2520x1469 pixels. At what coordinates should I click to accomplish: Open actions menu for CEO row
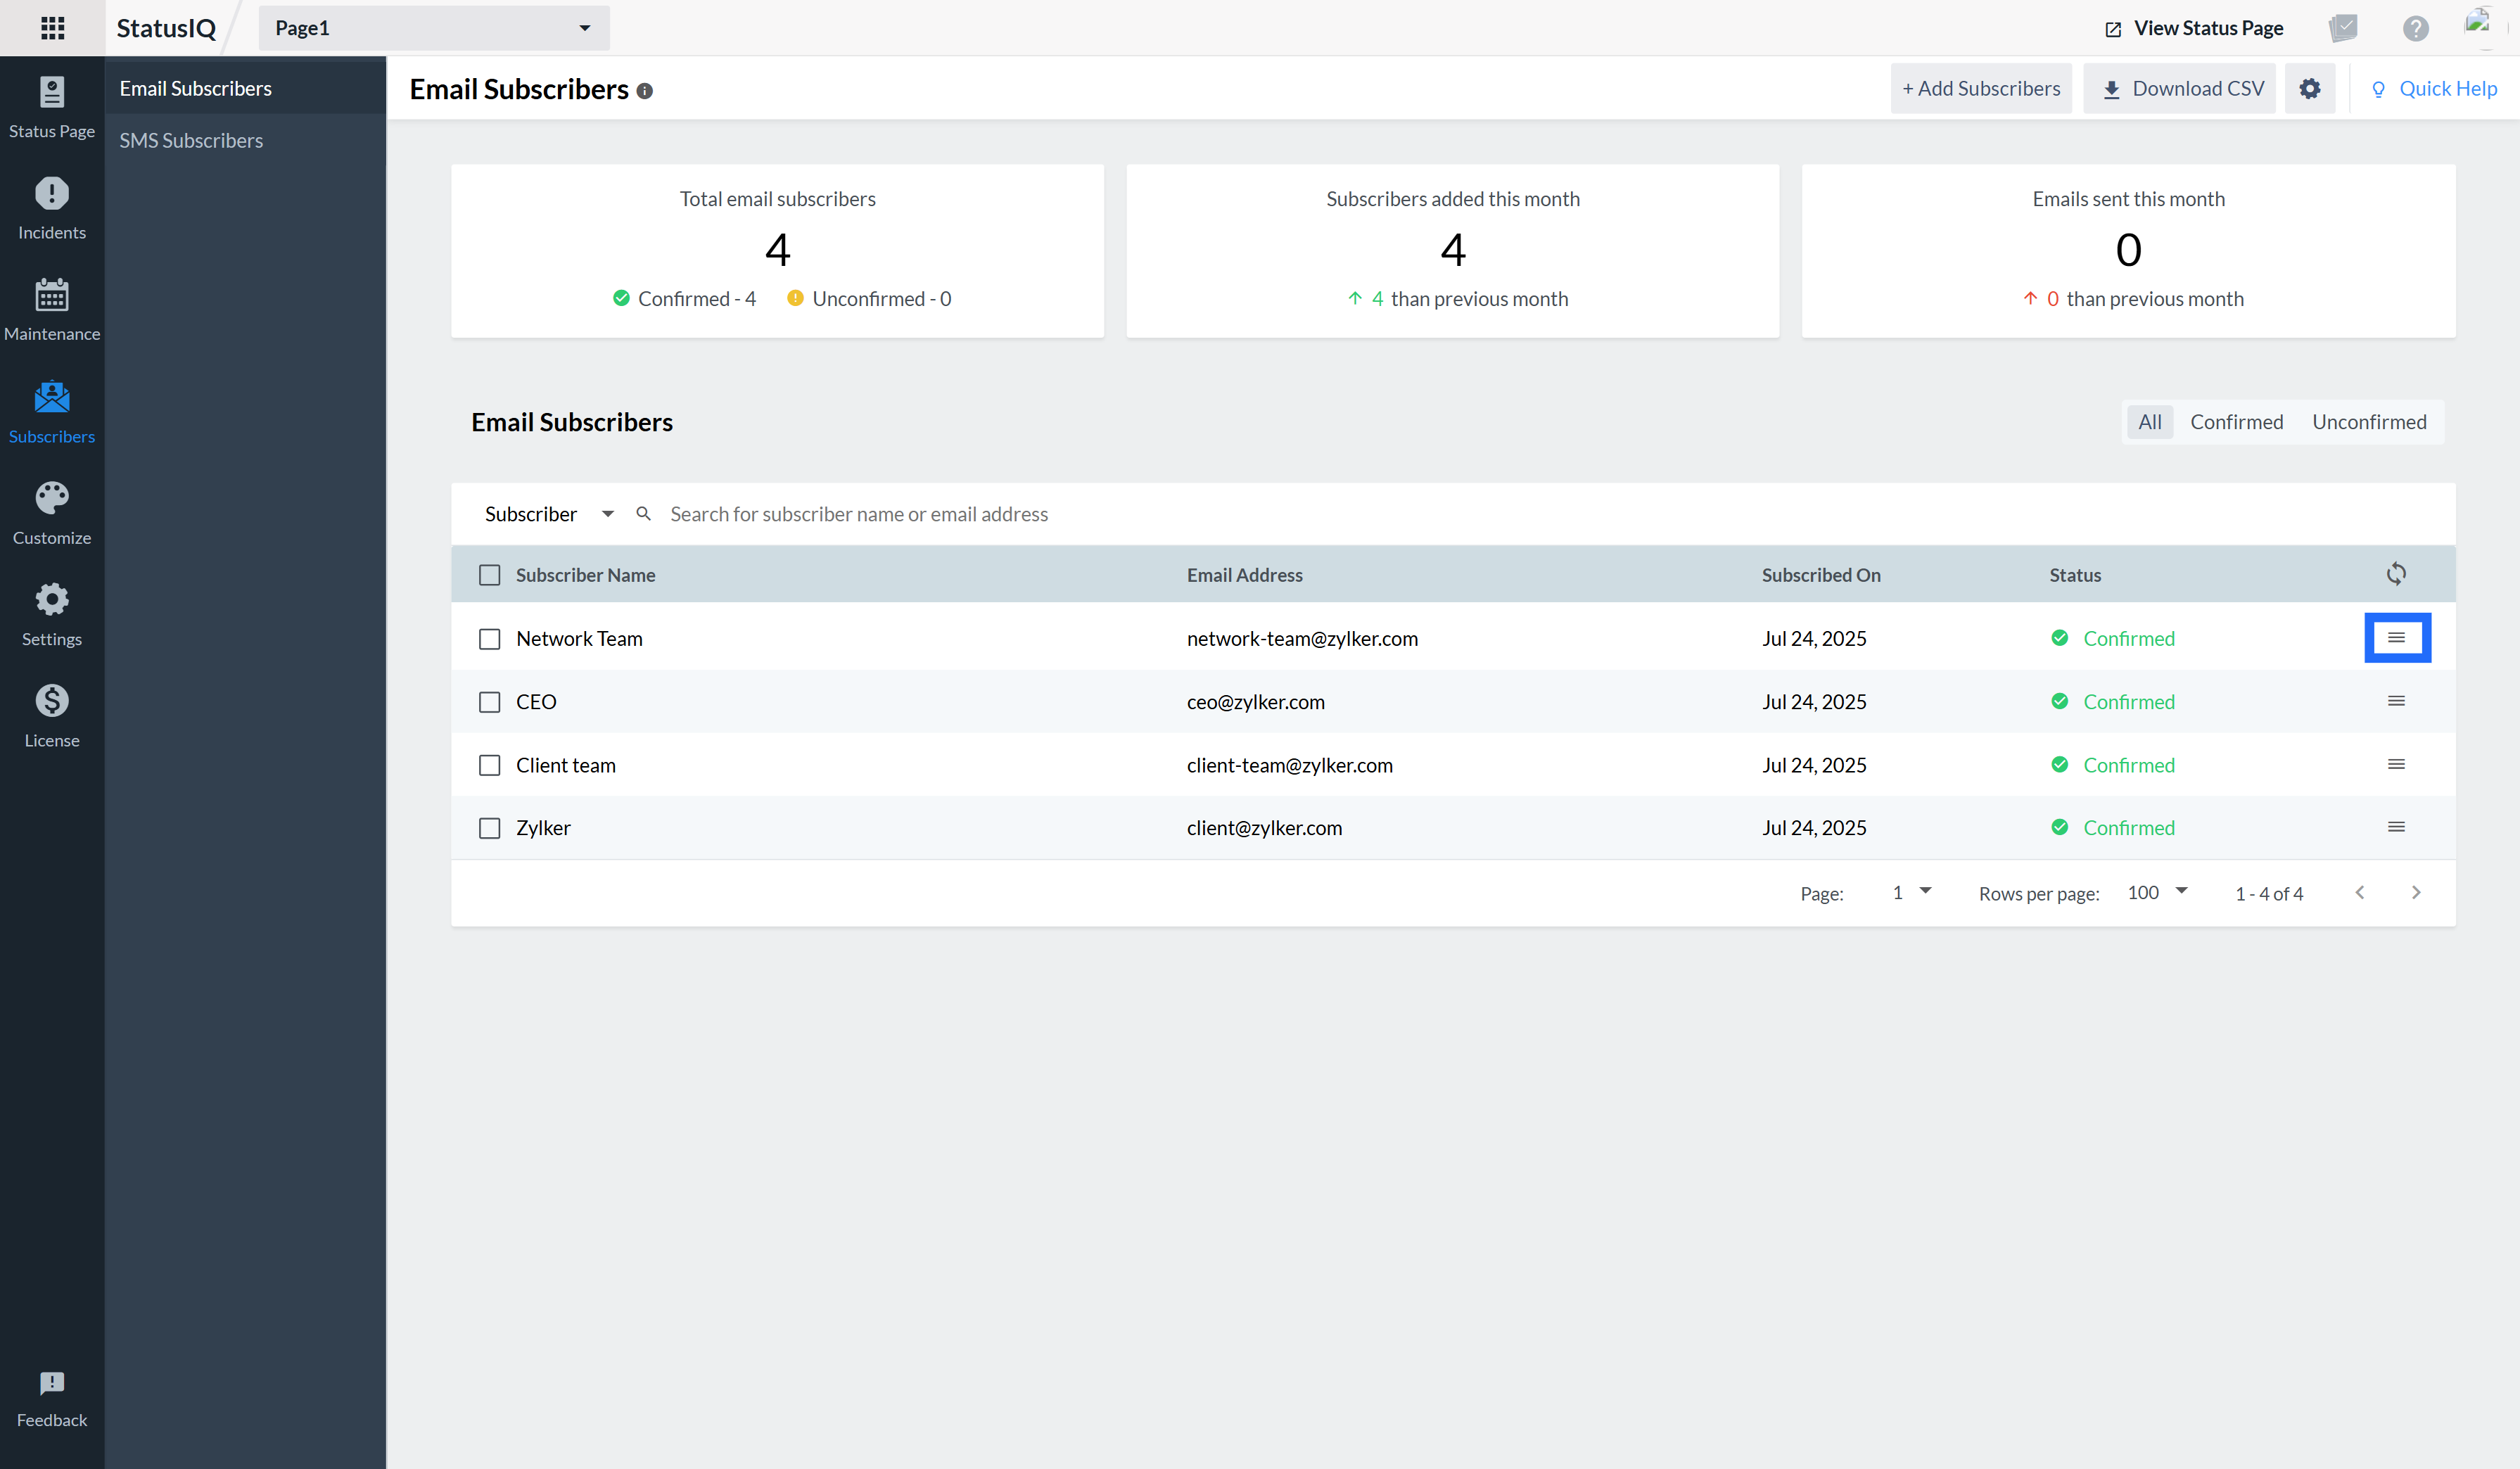(2396, 701)
